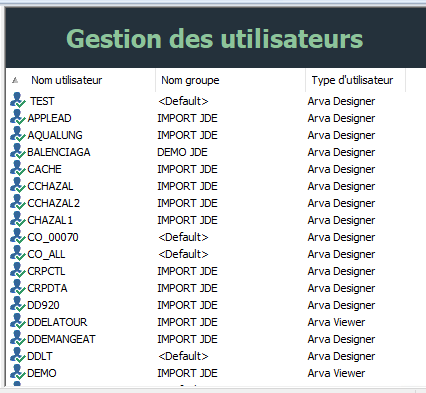Image resolution: width=426 pixels, height=393 pixels.
Task: Click Arva Viewer type in DDELATOUR row
Action: (x=336, y=322)
